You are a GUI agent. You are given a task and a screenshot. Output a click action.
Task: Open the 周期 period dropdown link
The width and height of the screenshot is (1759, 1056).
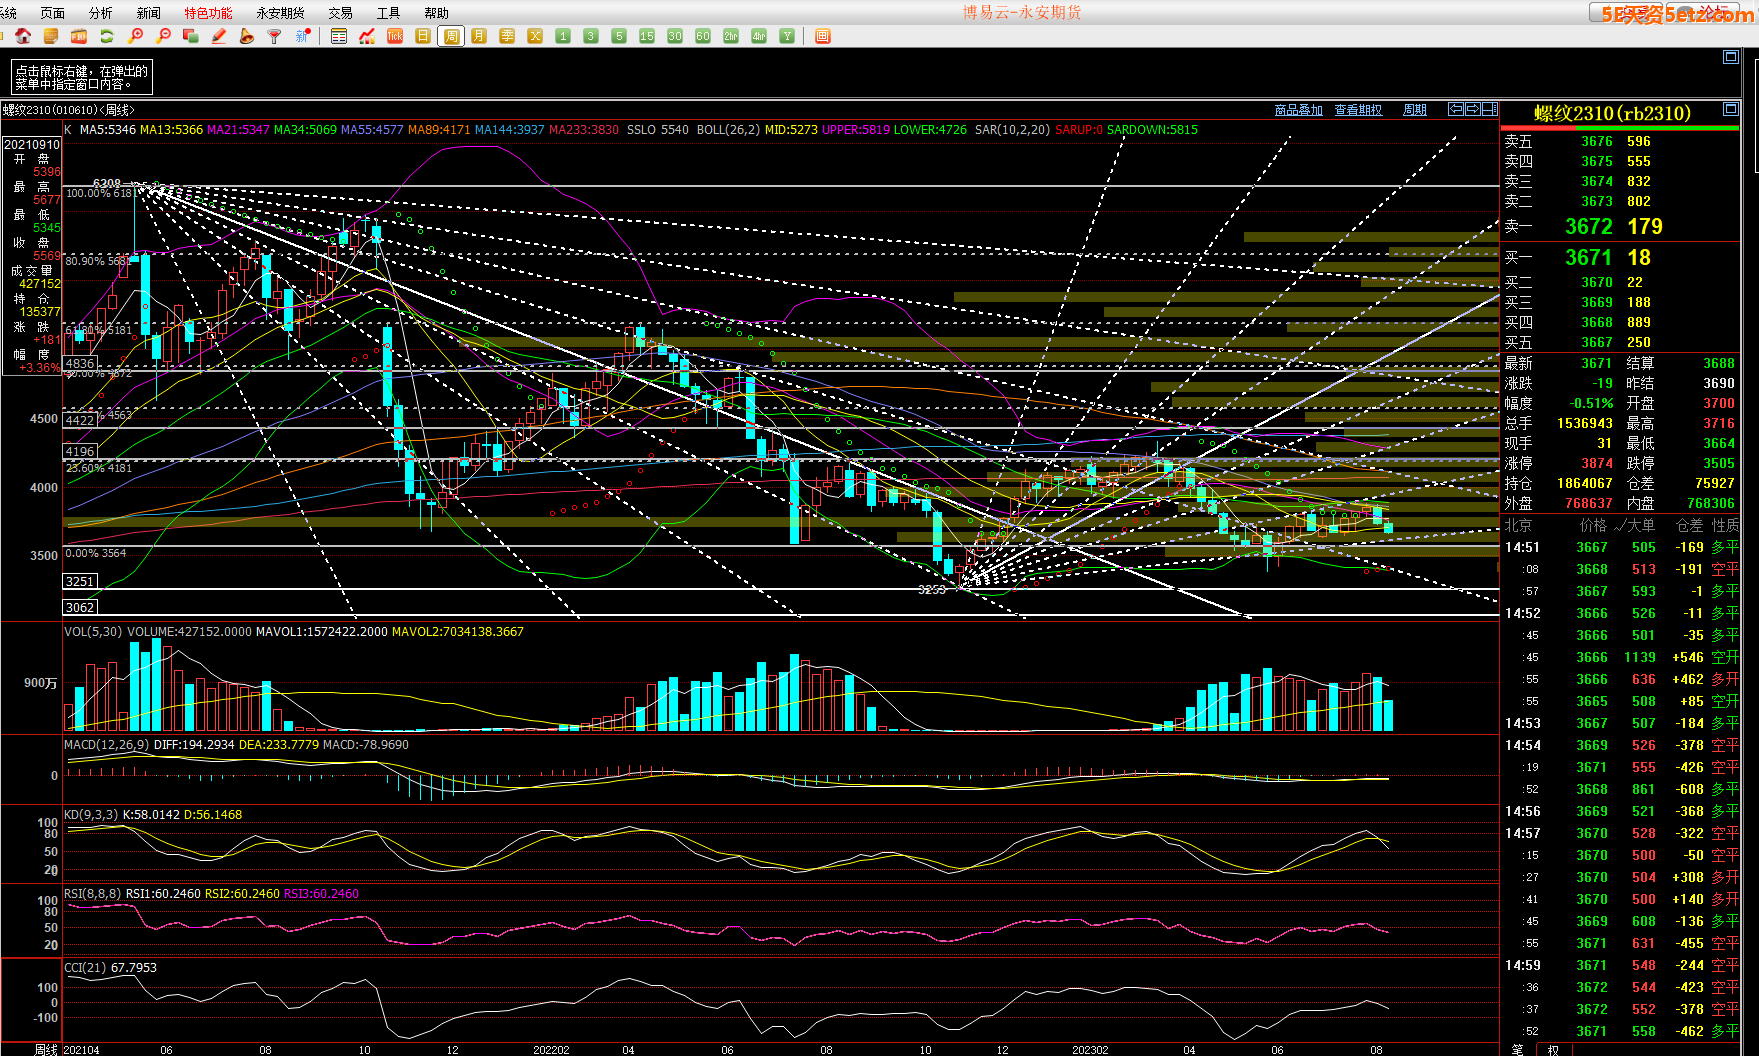[1415, 110]
